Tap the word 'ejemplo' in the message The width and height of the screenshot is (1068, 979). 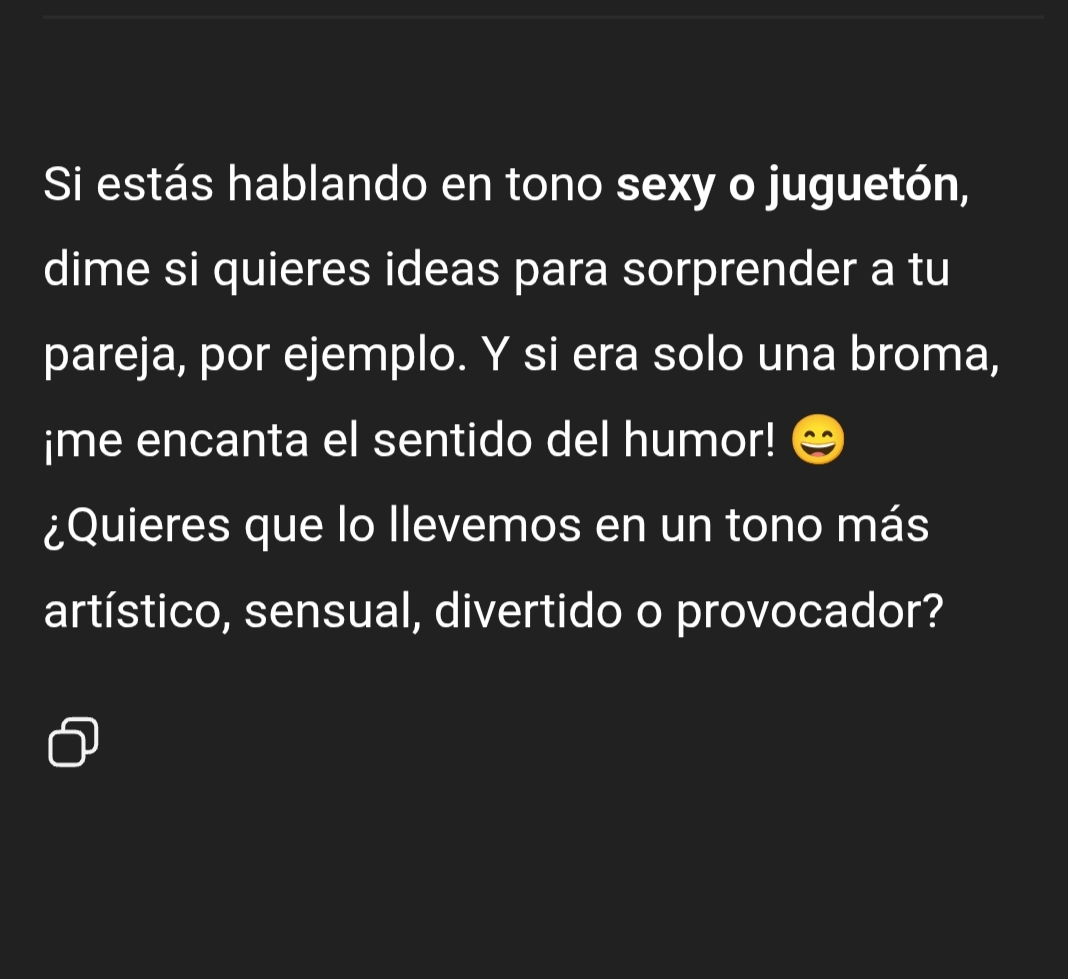[375, 356]
